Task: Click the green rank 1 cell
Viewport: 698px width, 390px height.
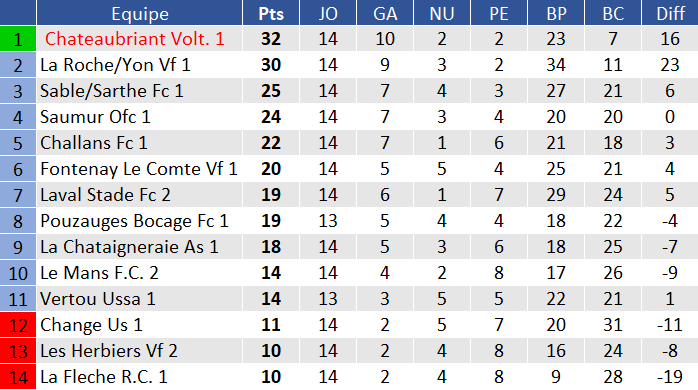Action: (18, 39)
